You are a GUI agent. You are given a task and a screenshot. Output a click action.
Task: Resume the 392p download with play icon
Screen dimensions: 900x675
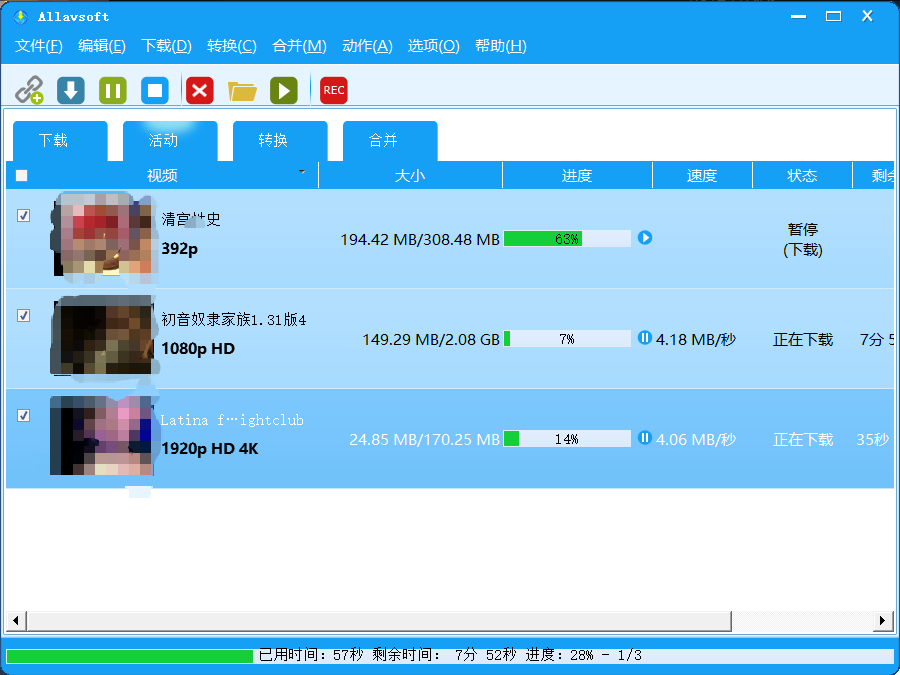click(x=645, y=238)
